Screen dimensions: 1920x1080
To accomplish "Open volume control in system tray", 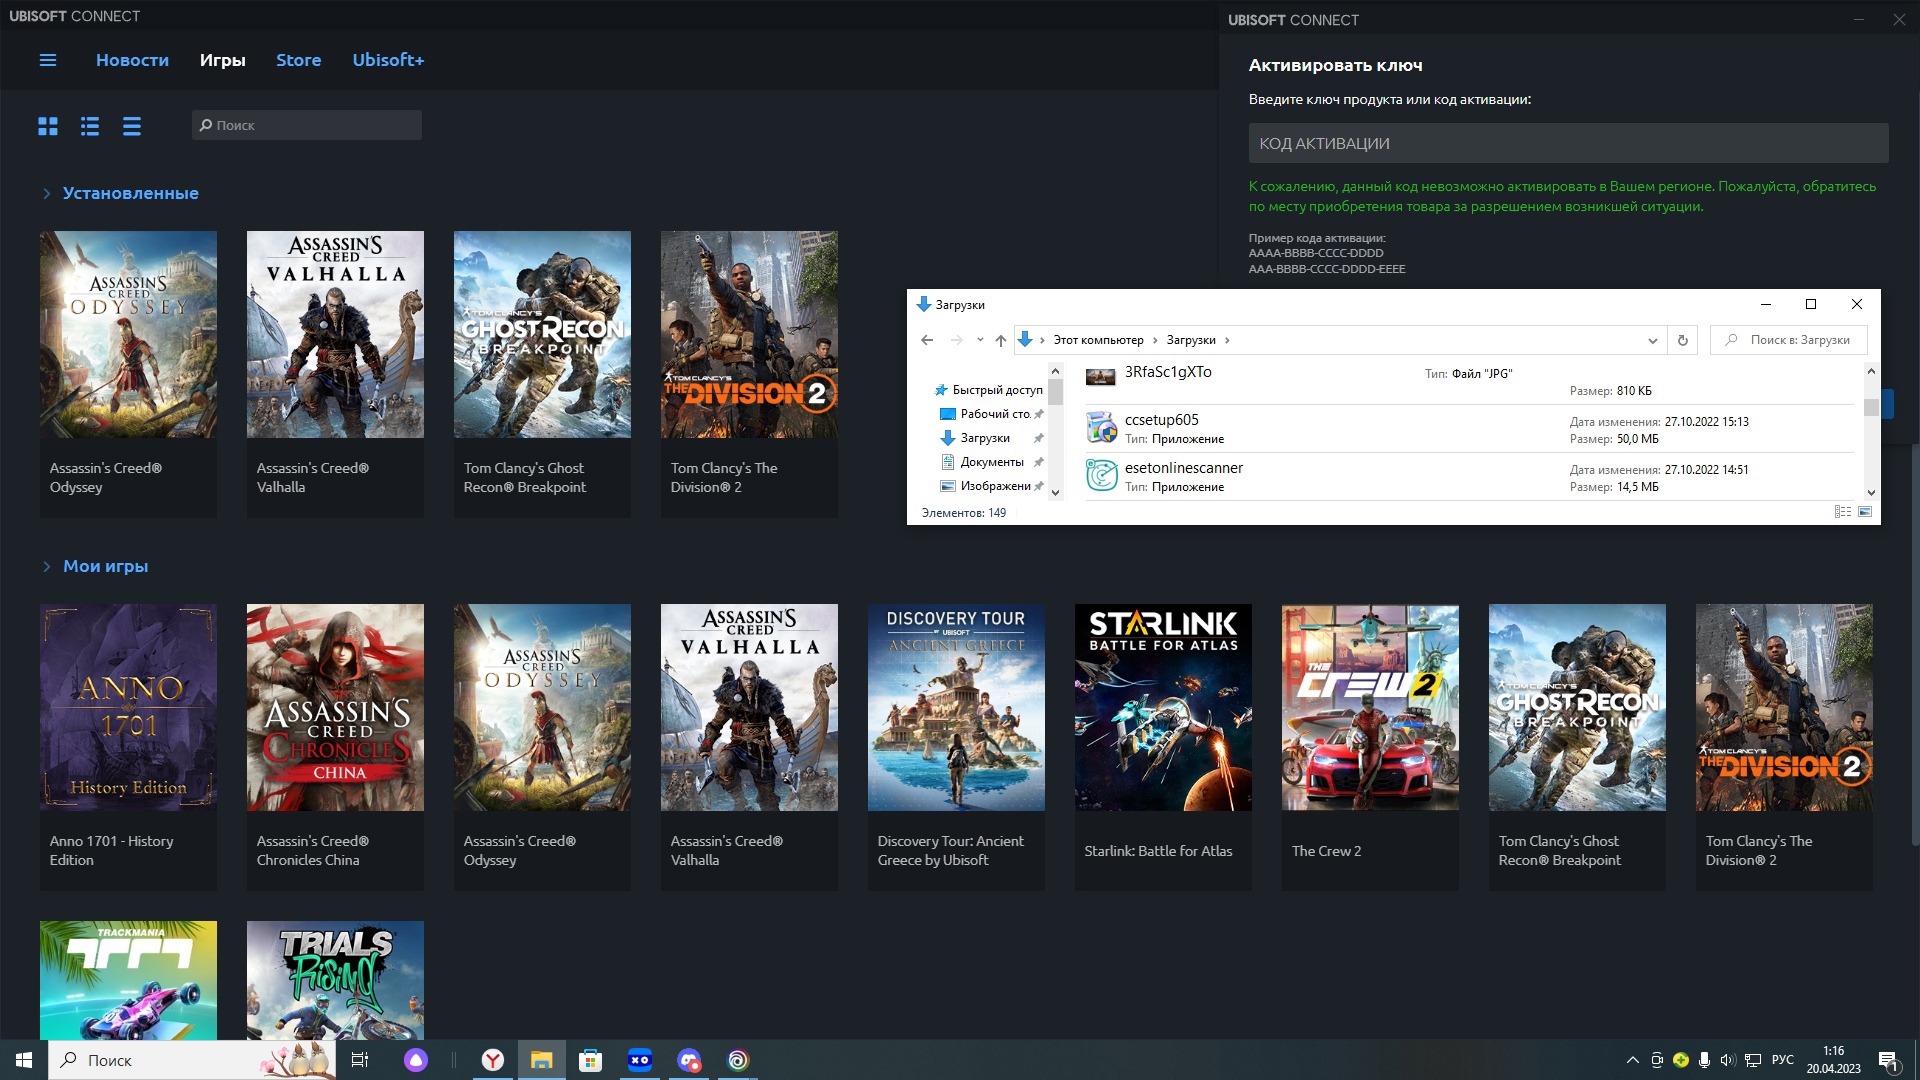I will coord(1728,1060).
